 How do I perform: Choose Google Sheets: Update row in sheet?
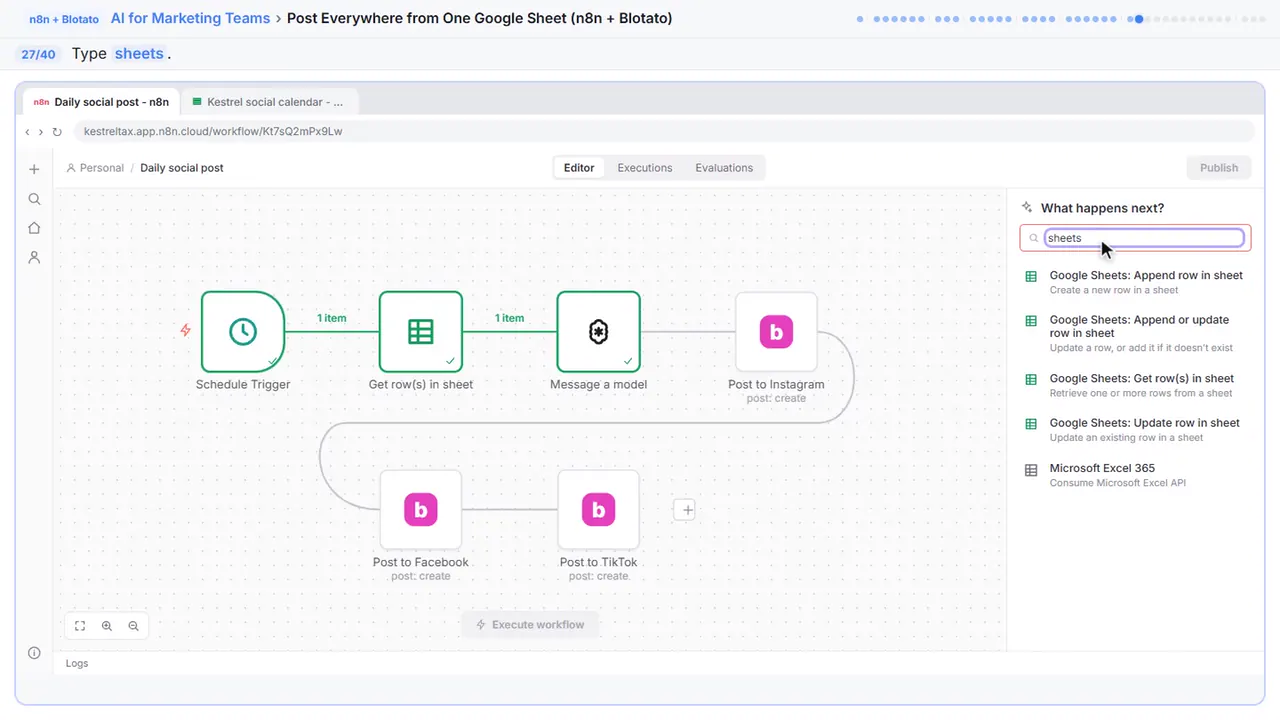pyautogui.click(x=1136, y=429)
